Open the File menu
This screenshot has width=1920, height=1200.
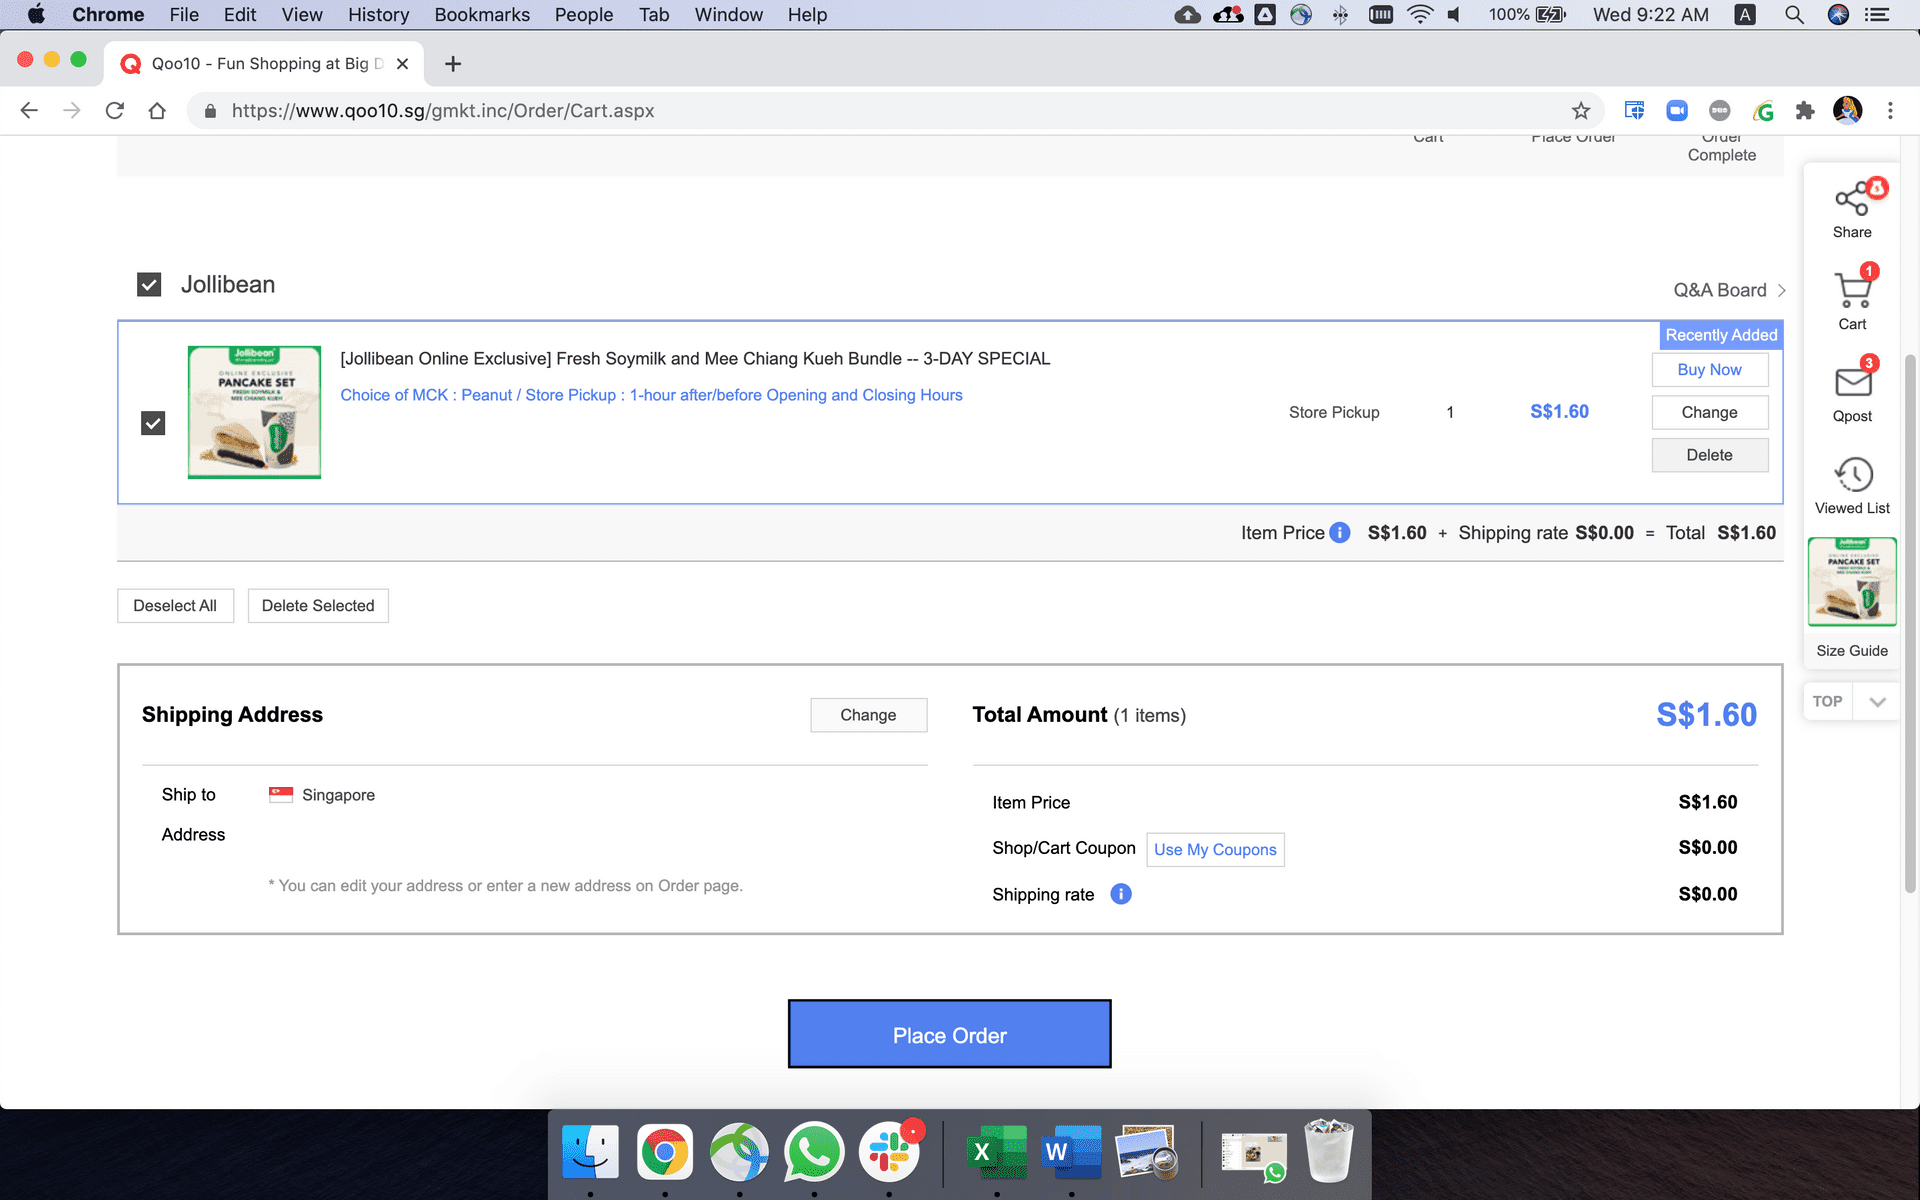click(184, 15)
